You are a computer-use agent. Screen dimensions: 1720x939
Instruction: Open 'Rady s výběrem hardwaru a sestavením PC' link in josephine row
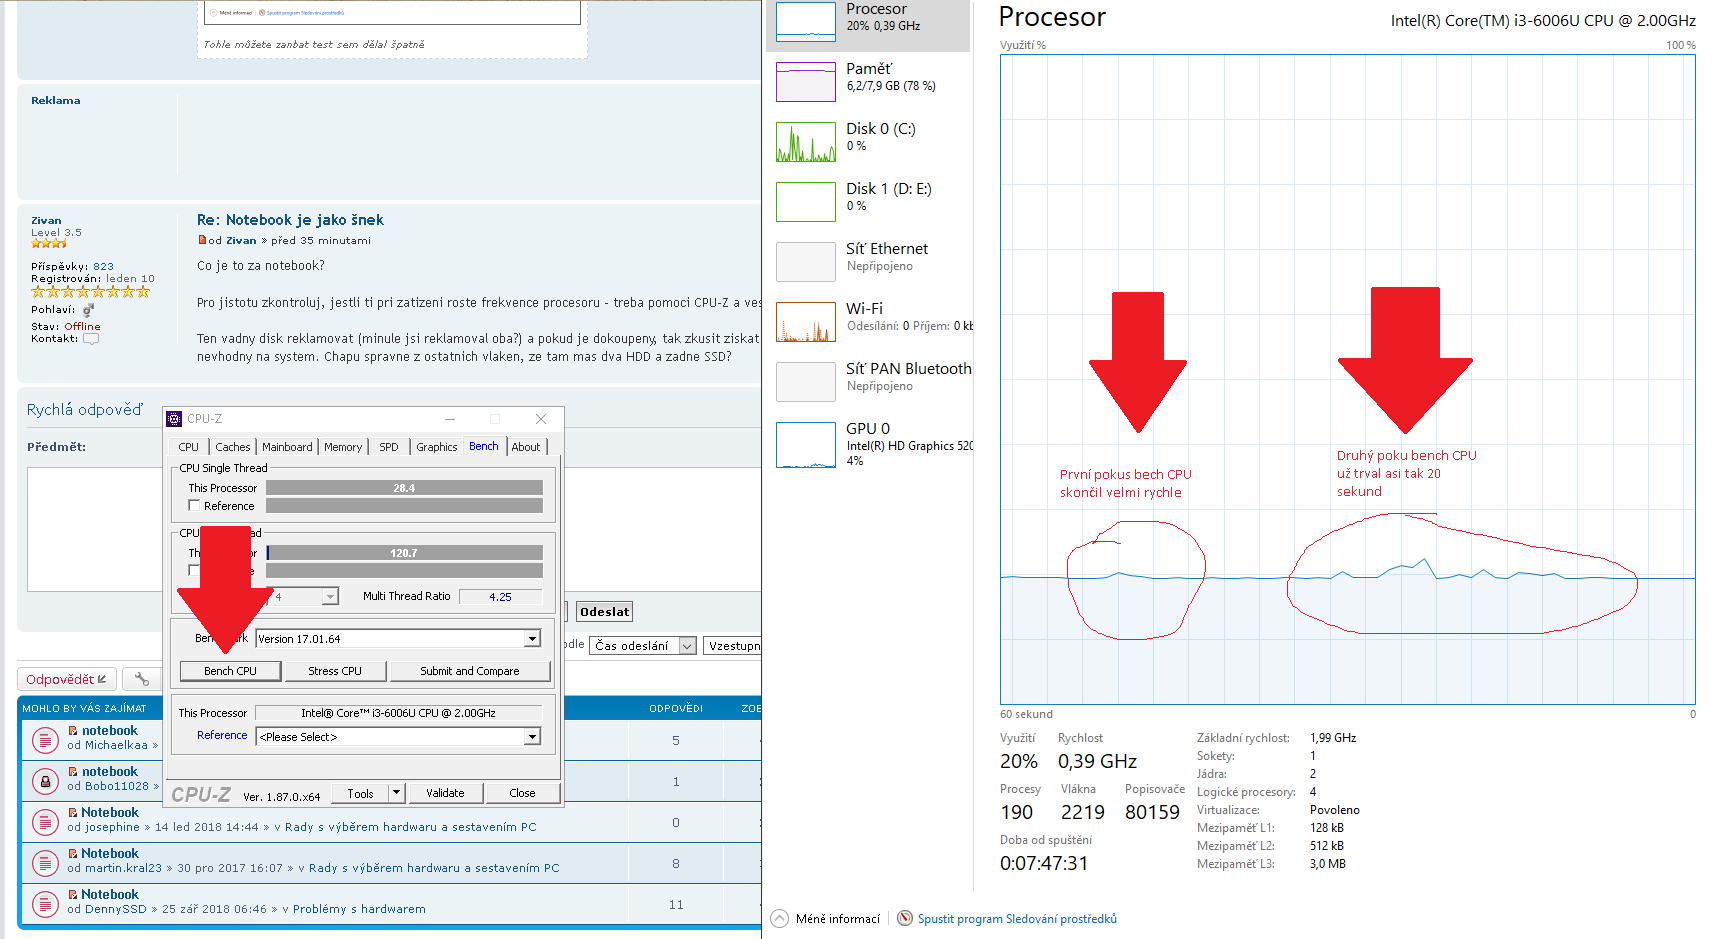click(411, 827)
